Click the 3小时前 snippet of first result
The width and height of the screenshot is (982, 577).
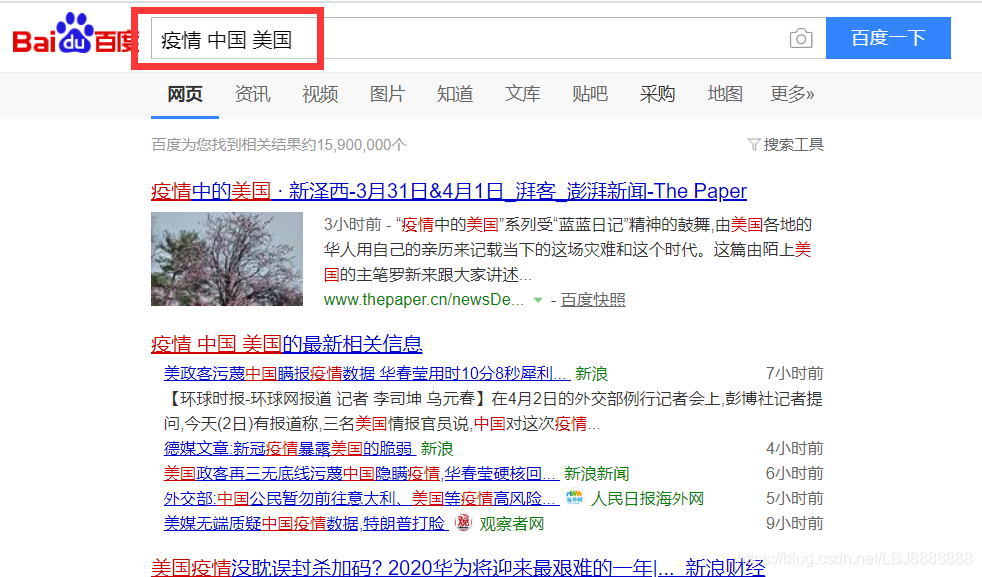[x=568, y=249]
